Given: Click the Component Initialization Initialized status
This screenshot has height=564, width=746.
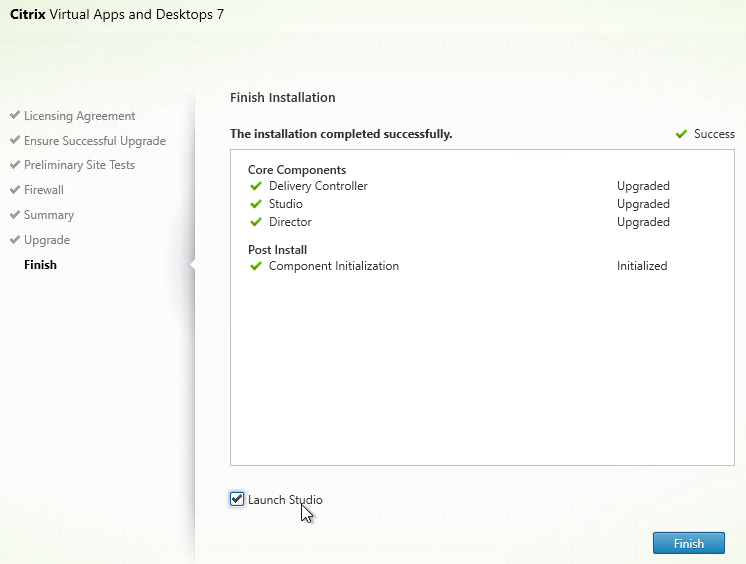Looking at the screenshot, I should click(642, 266).
